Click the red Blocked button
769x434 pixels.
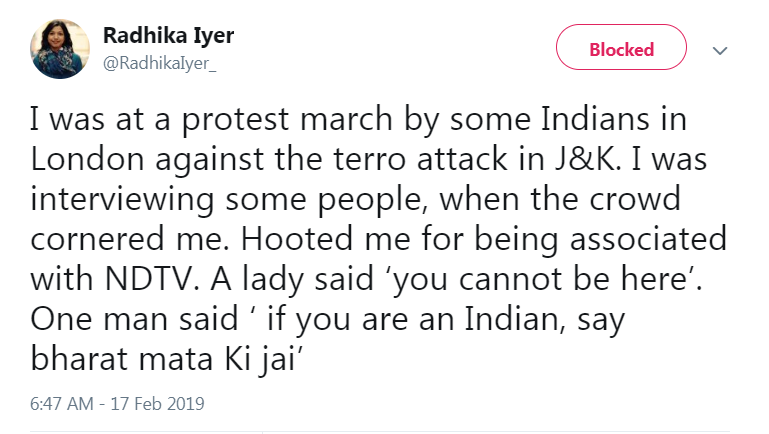pyautogui.click(x=621, y=49)
